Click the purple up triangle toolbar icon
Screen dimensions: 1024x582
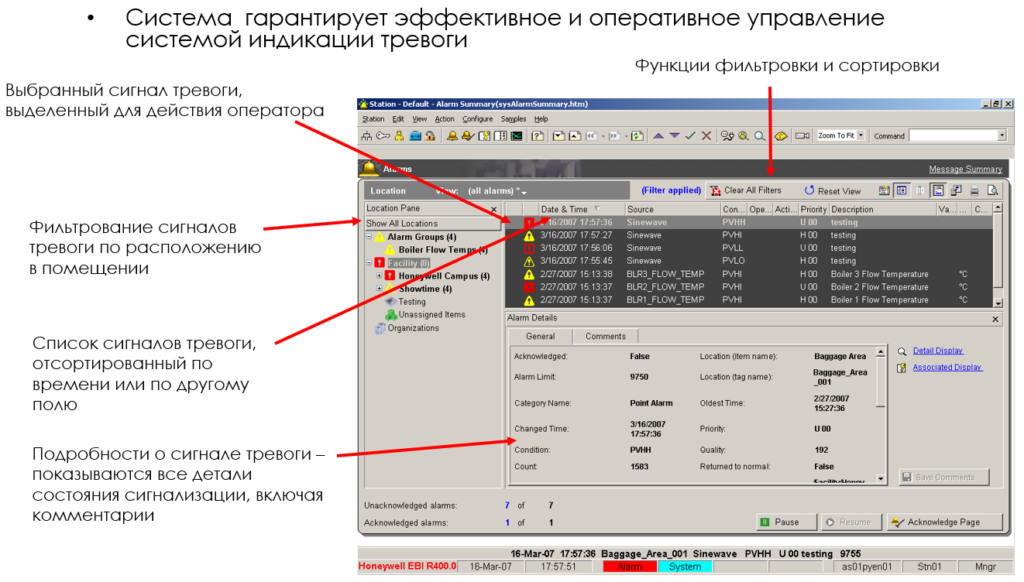[658, 135]
